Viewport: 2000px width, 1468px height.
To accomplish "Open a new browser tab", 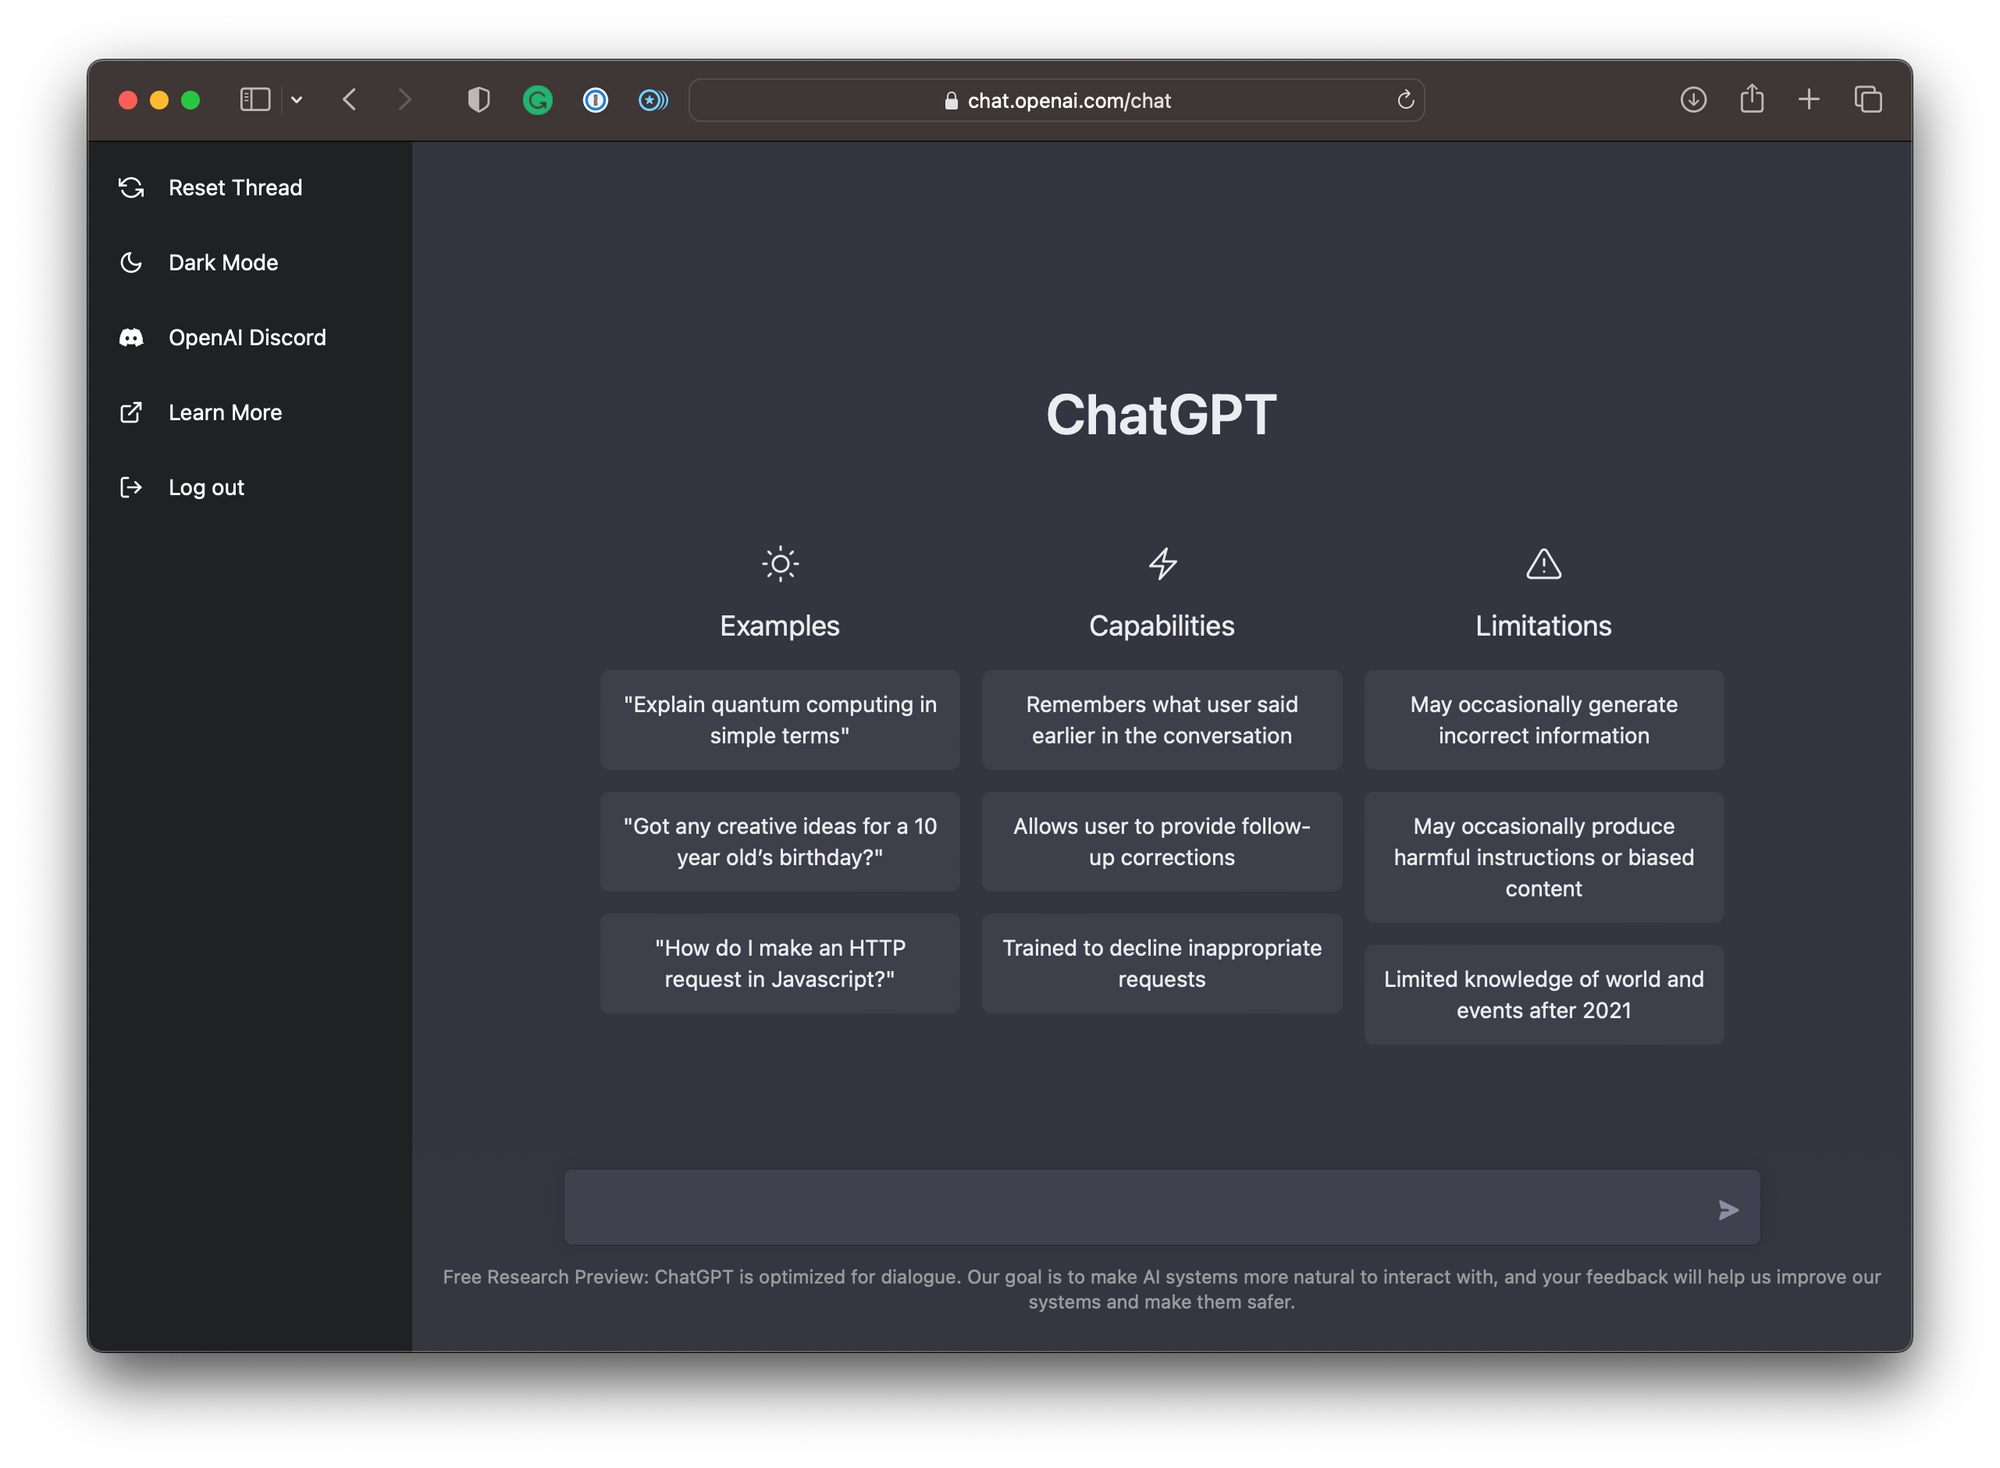I will click(x=1809, y=100).
